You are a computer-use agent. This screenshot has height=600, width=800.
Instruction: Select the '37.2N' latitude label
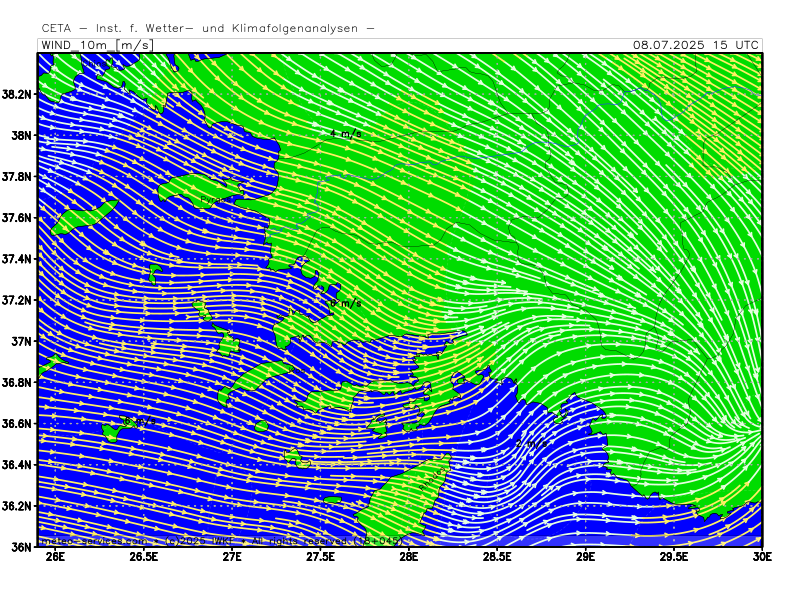(x=19, y=301)
